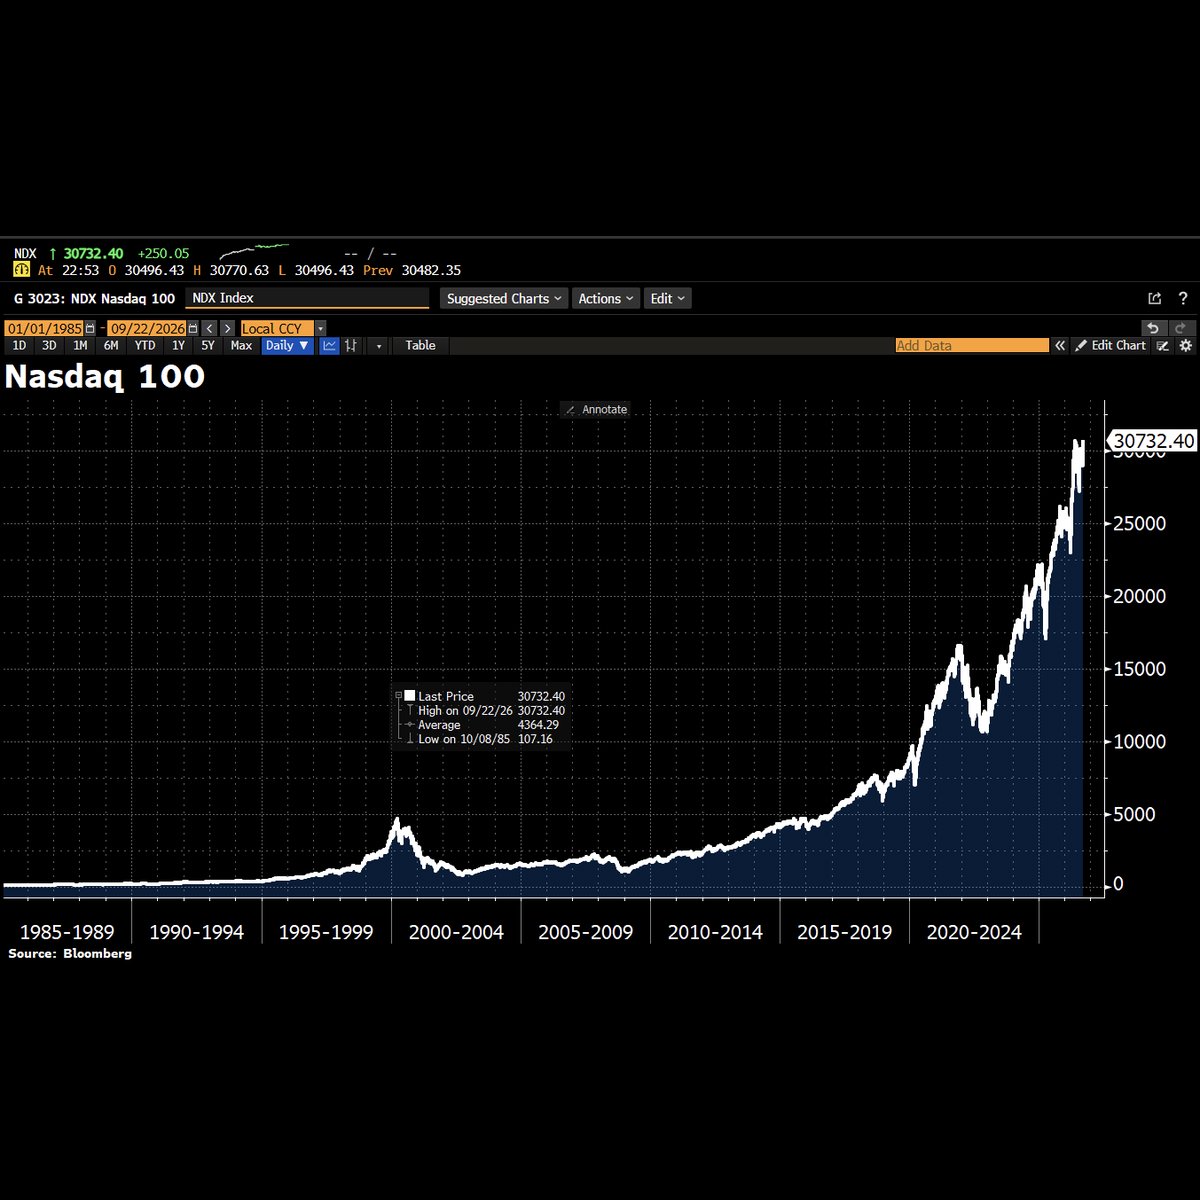Click the intraday sparkline mini chart

click(x=255, y=251)
